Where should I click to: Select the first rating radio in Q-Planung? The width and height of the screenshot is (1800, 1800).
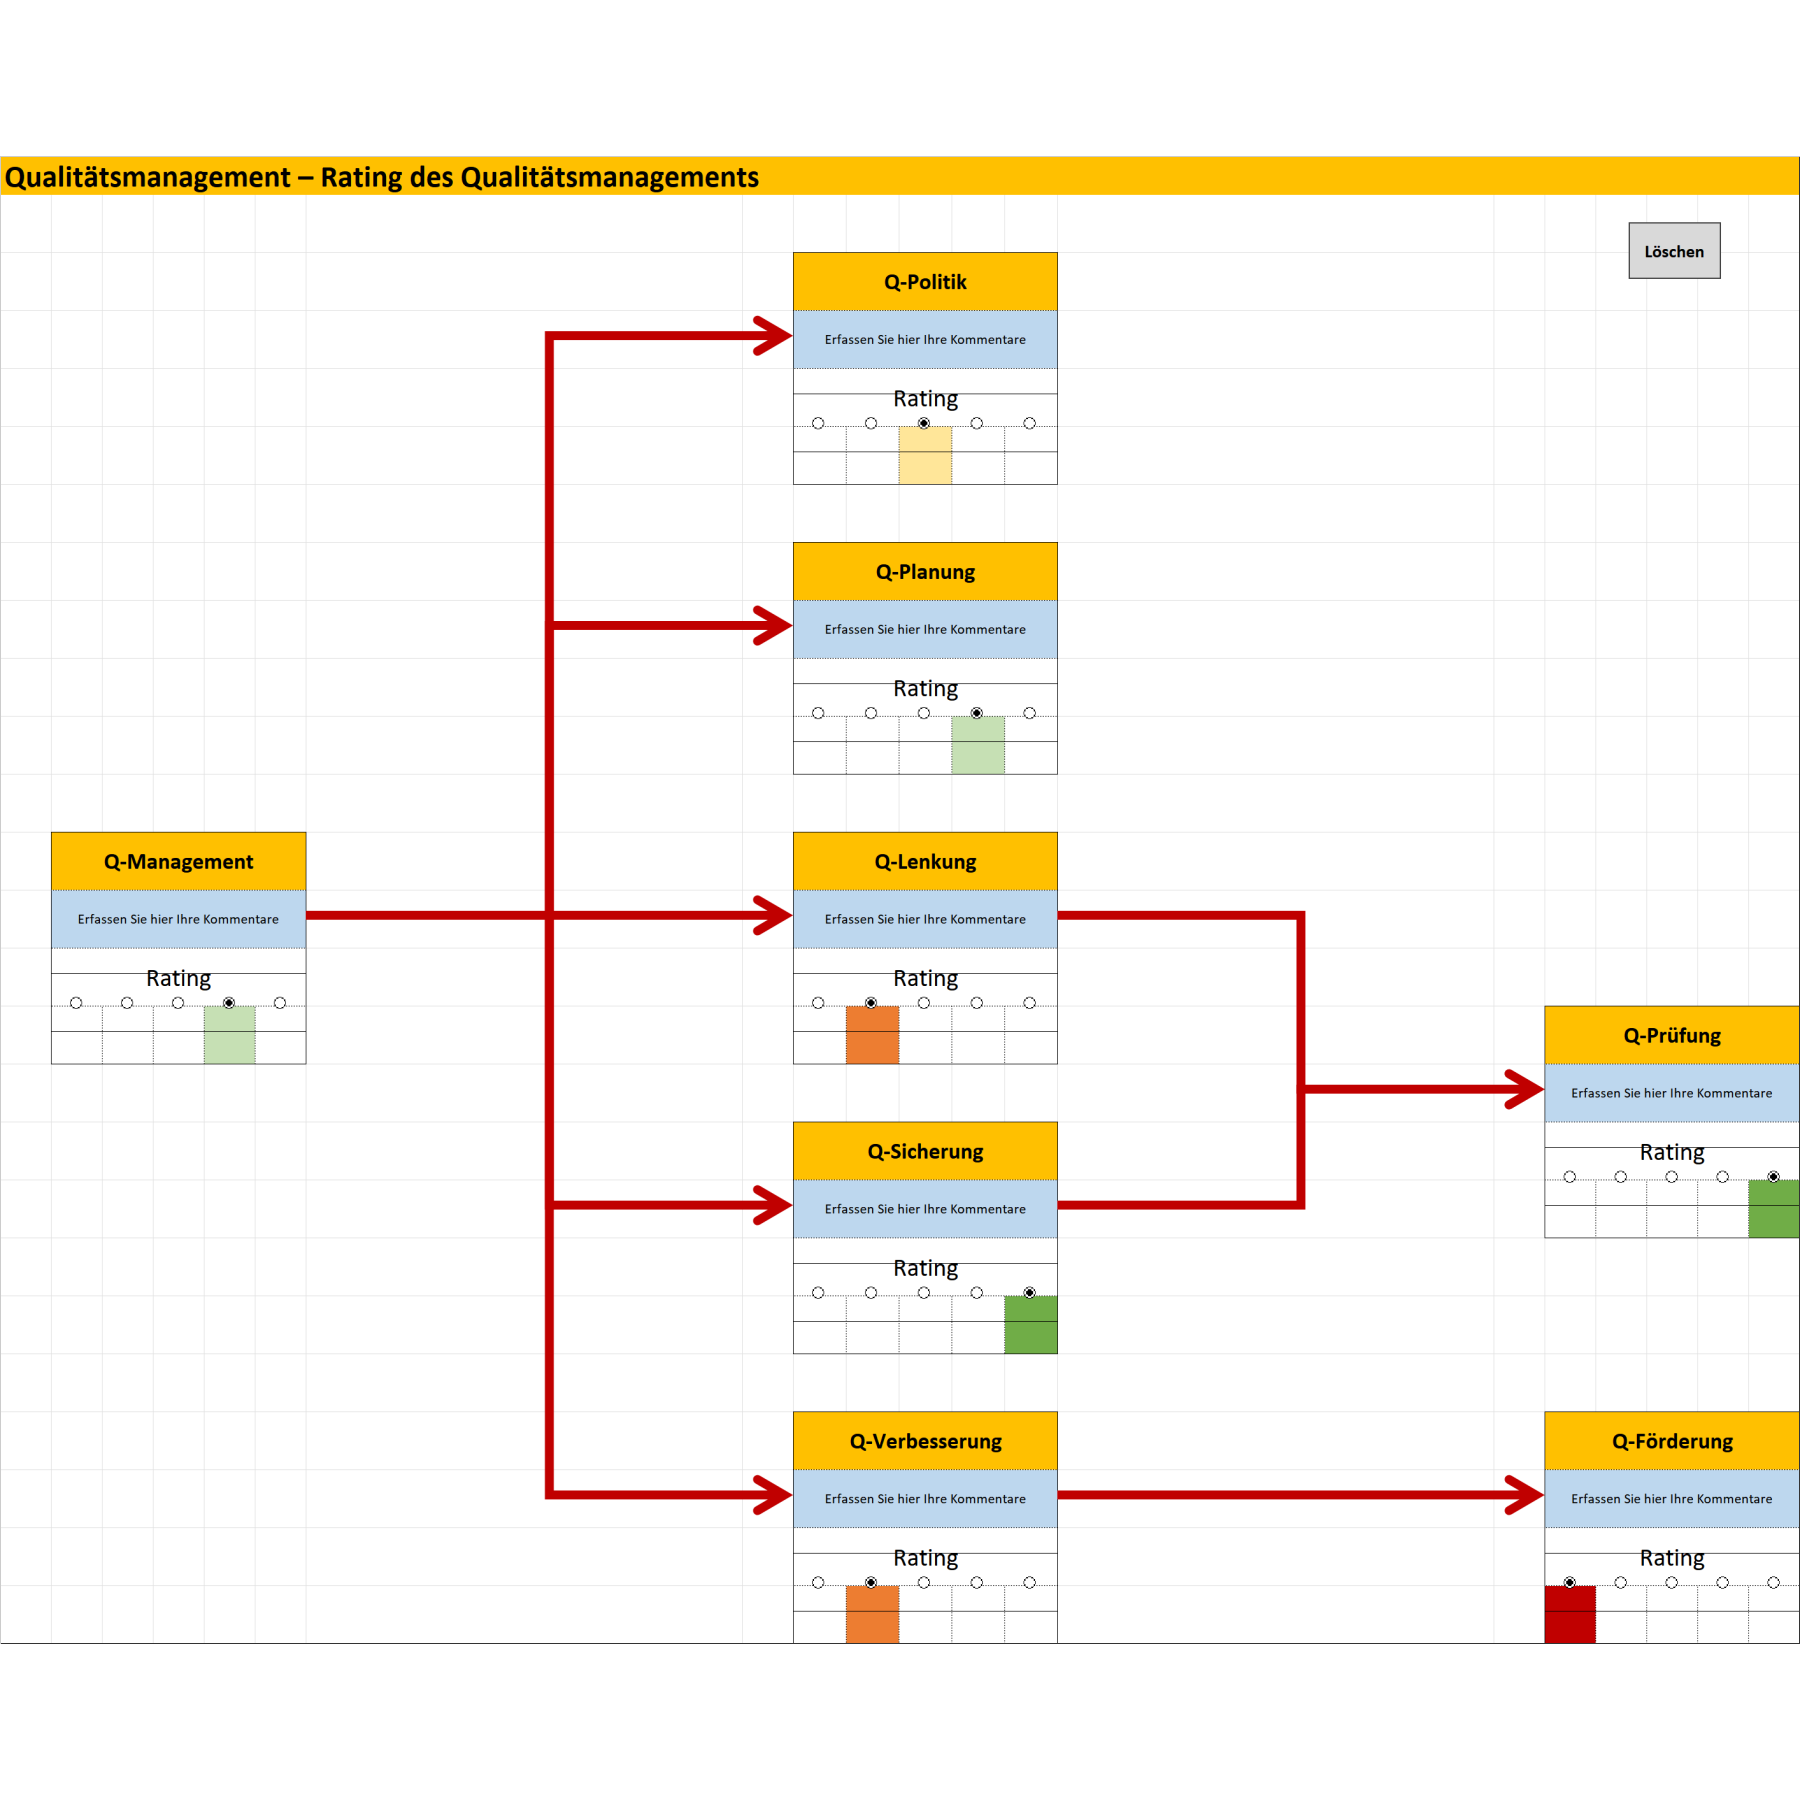tap(818, 713)
